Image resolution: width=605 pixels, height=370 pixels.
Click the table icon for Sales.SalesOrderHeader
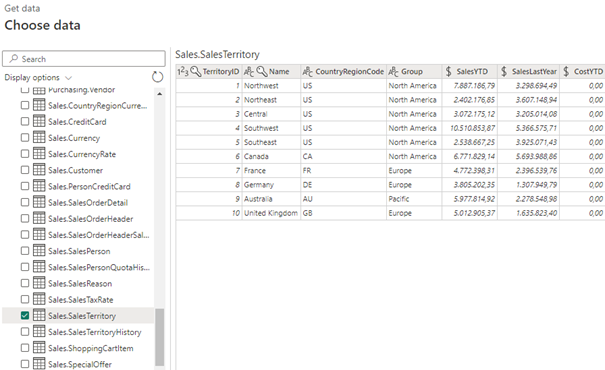(x=39, y=218)
